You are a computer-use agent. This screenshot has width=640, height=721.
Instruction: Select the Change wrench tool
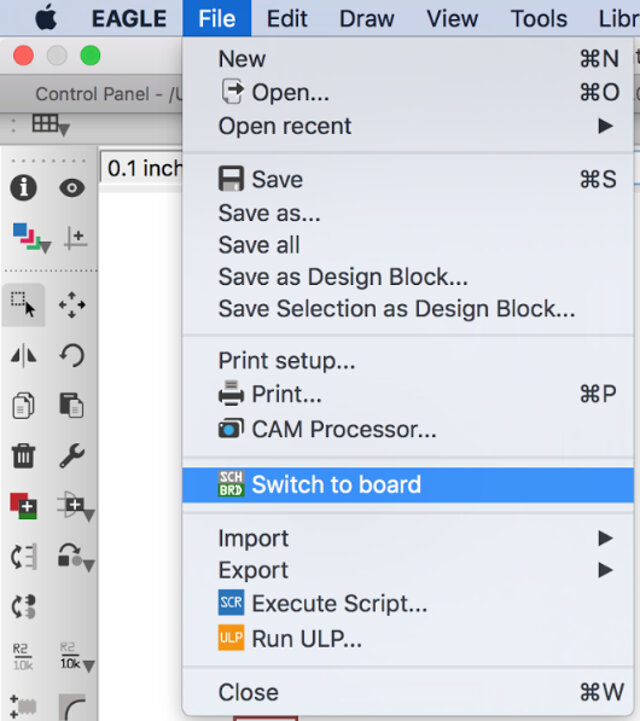pos(72,456)
